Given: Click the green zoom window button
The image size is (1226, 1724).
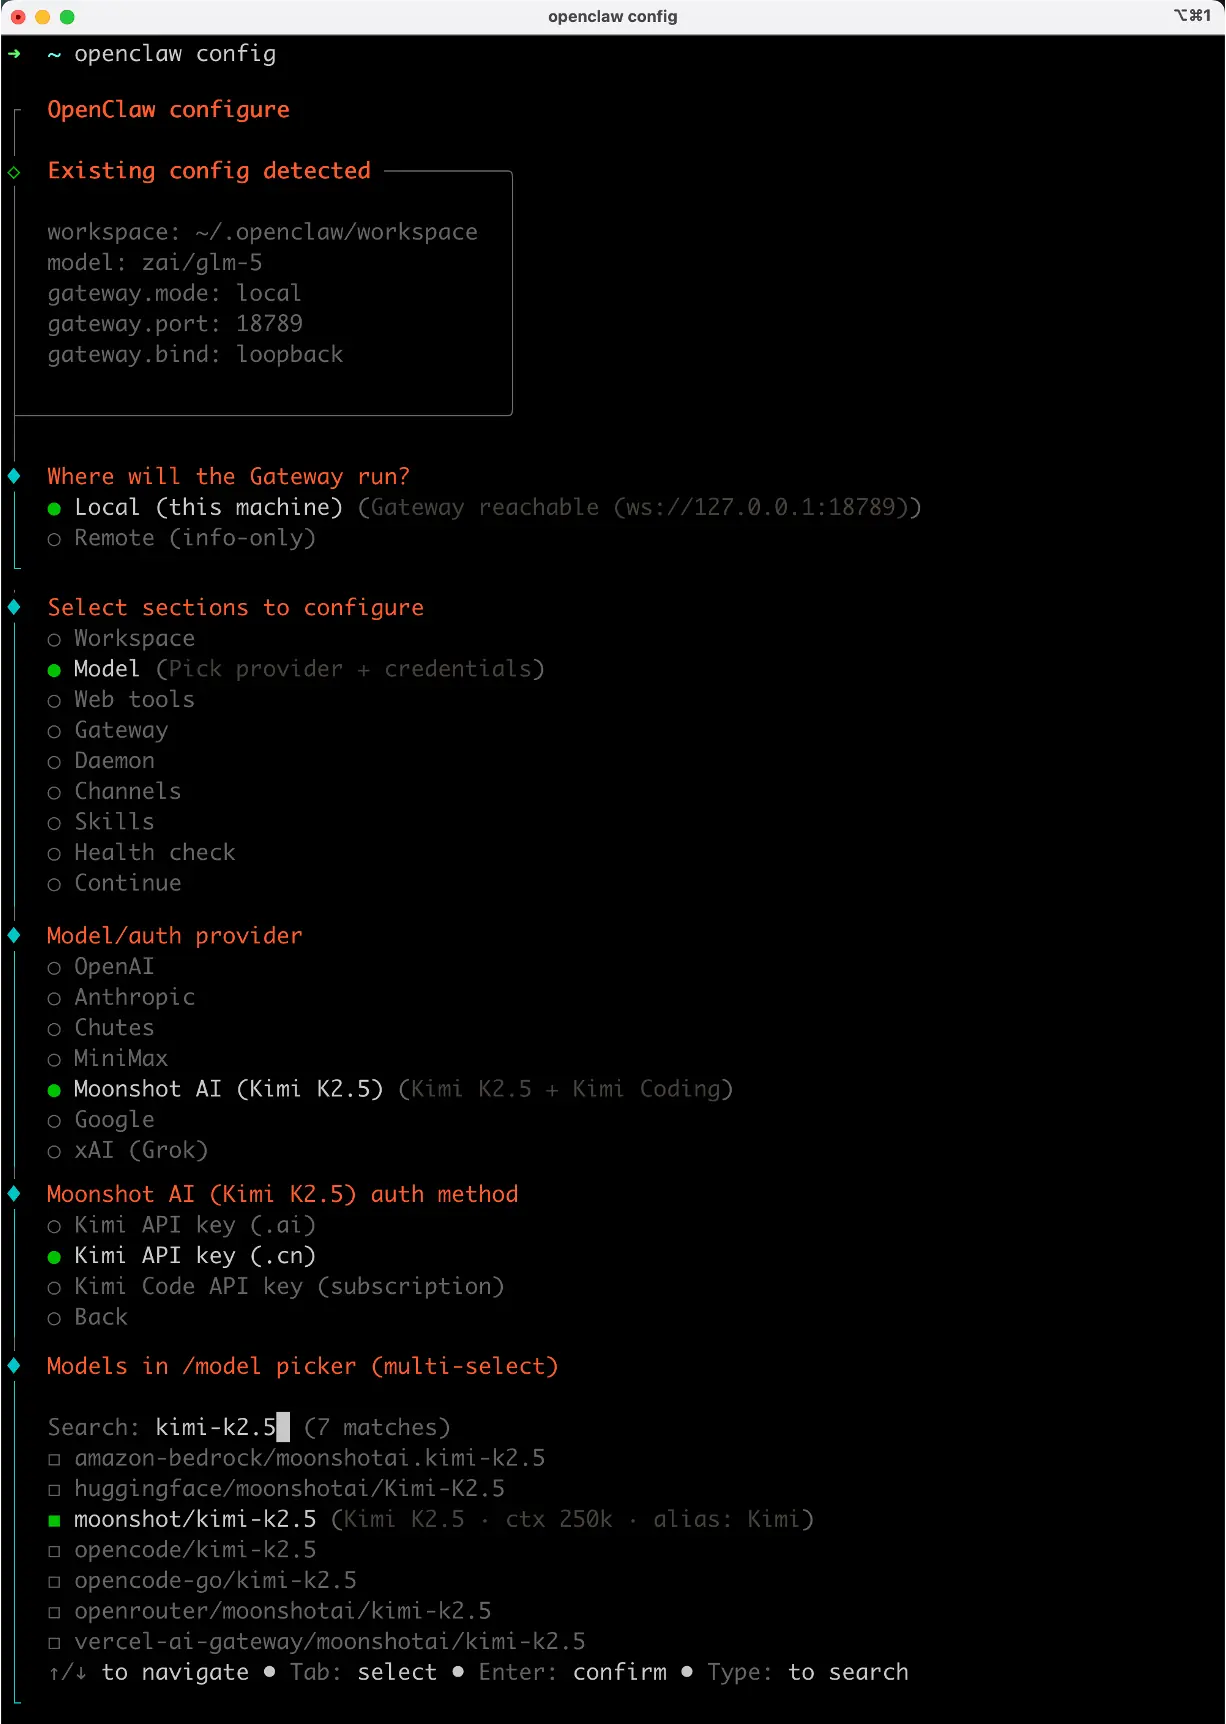Looking at the screenshot, I should [x=67, y=17].
